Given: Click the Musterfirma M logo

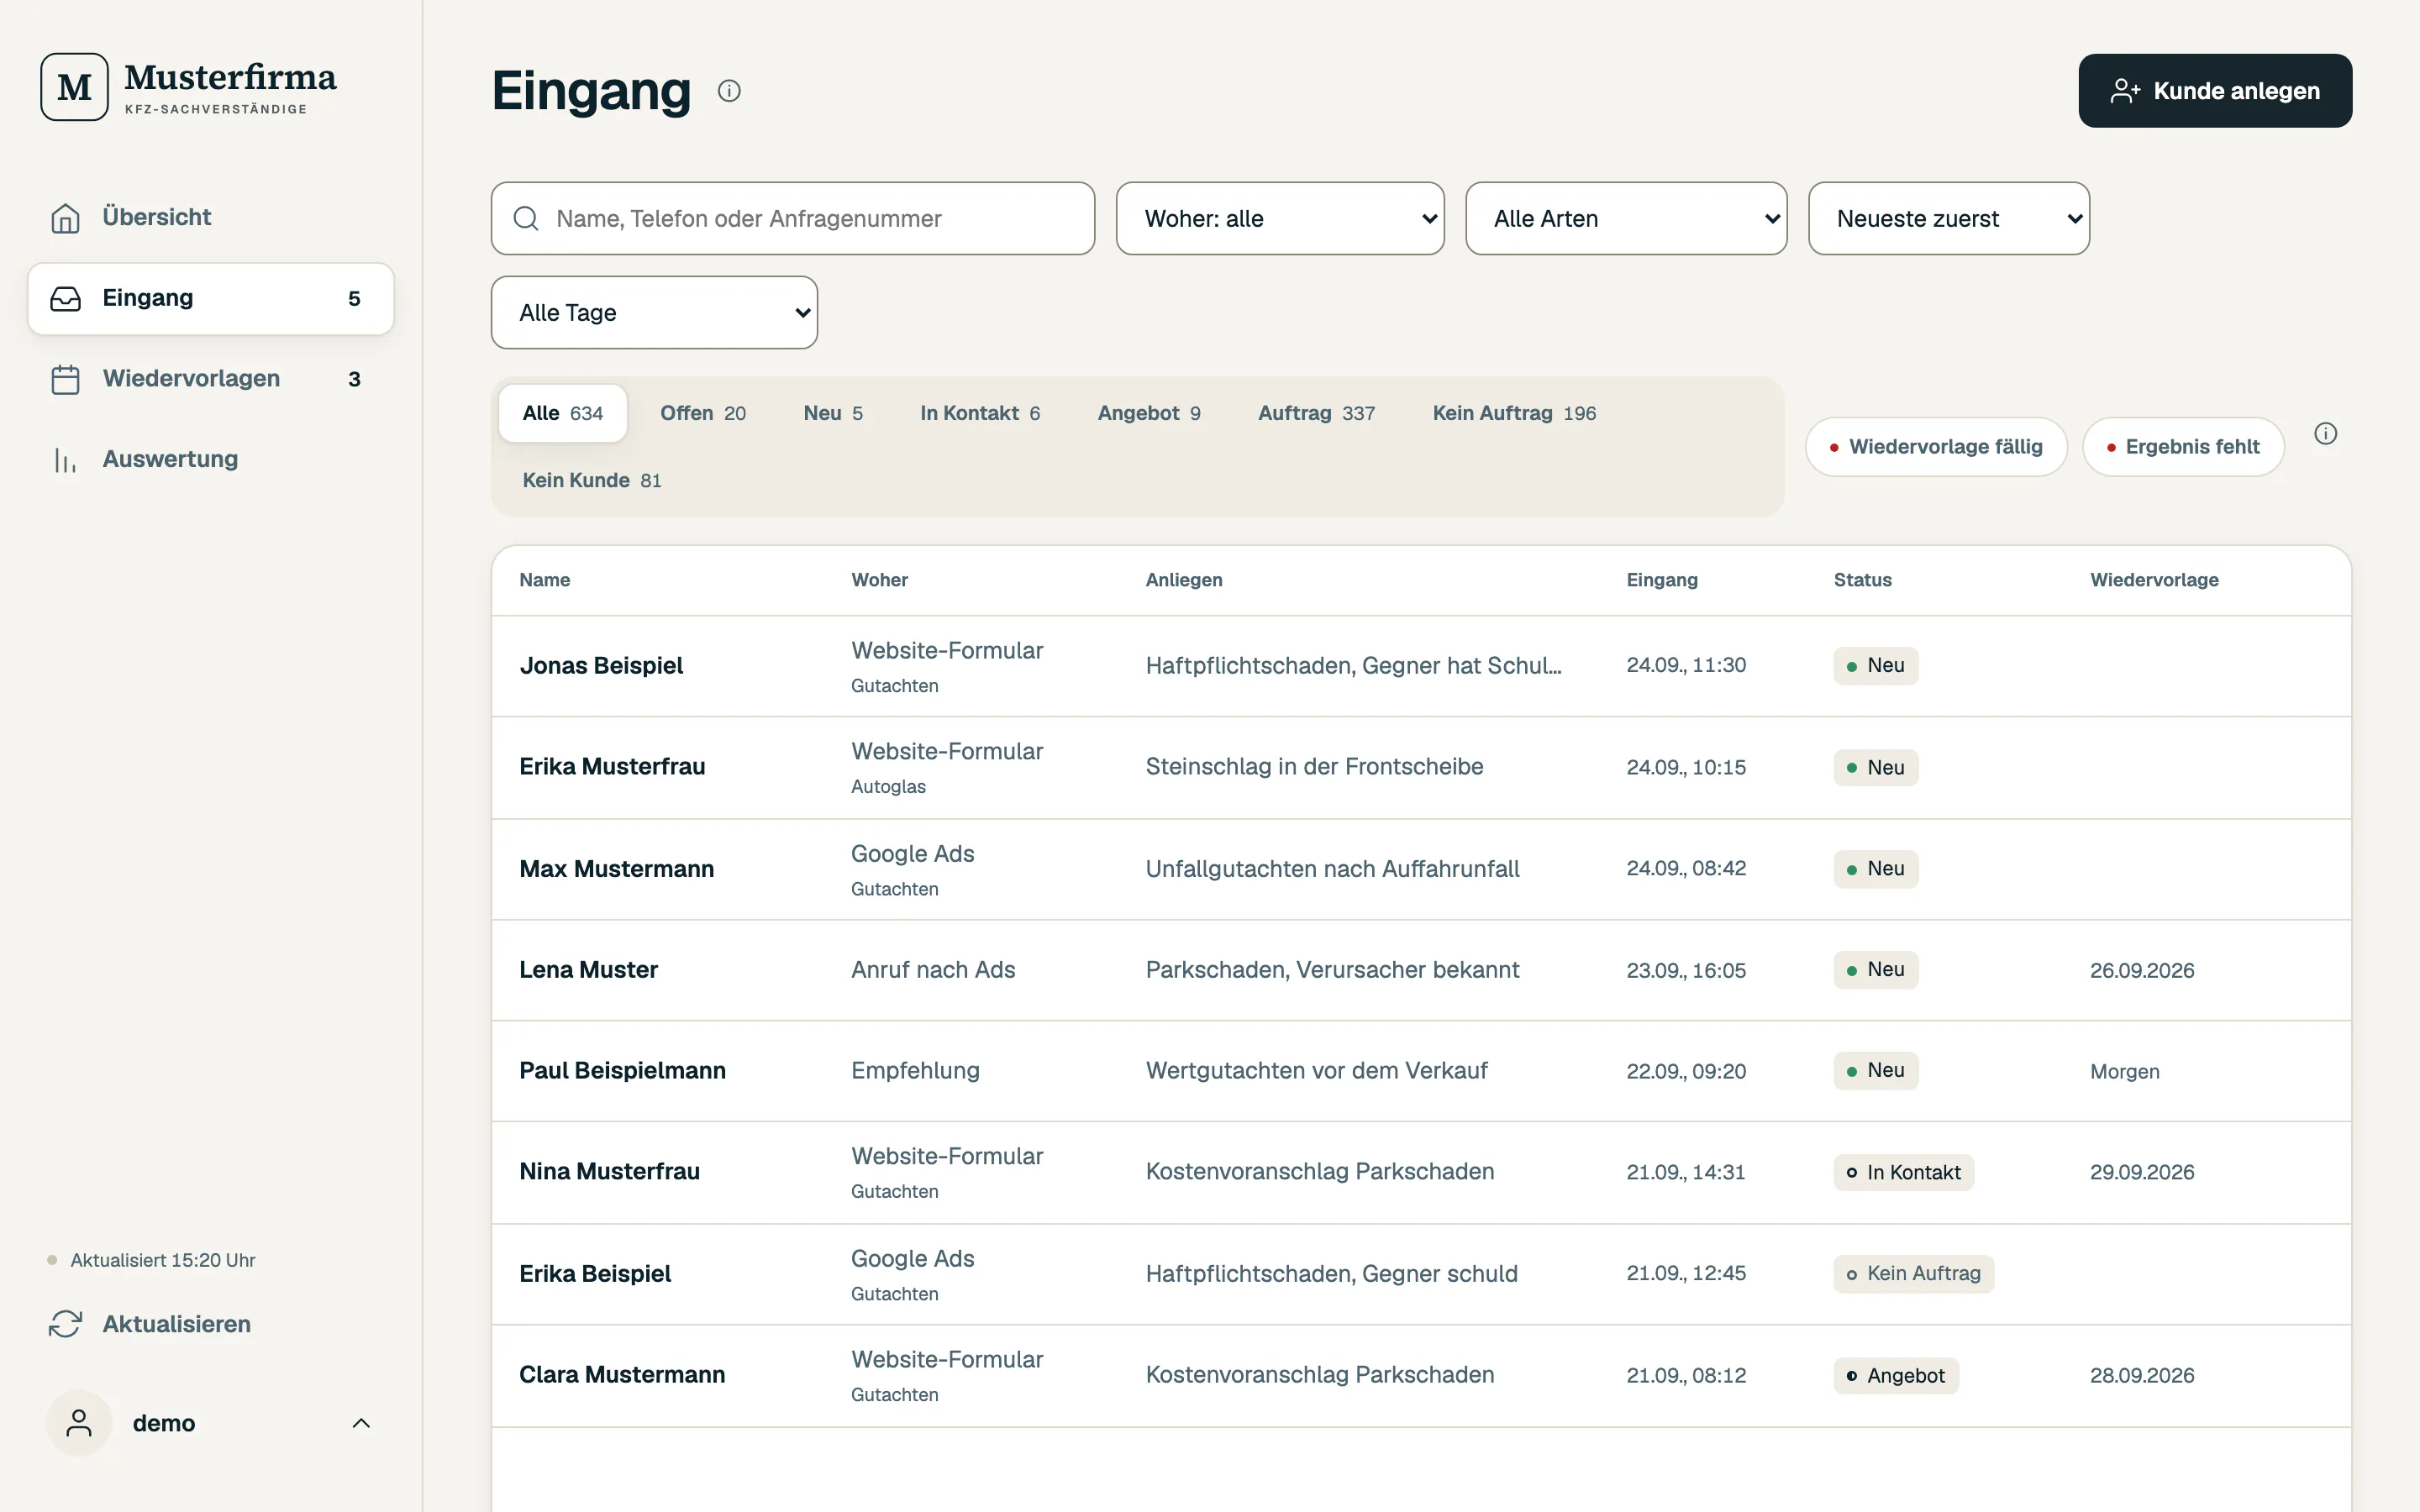Looking at the screenshot, I should click(74, 87).
